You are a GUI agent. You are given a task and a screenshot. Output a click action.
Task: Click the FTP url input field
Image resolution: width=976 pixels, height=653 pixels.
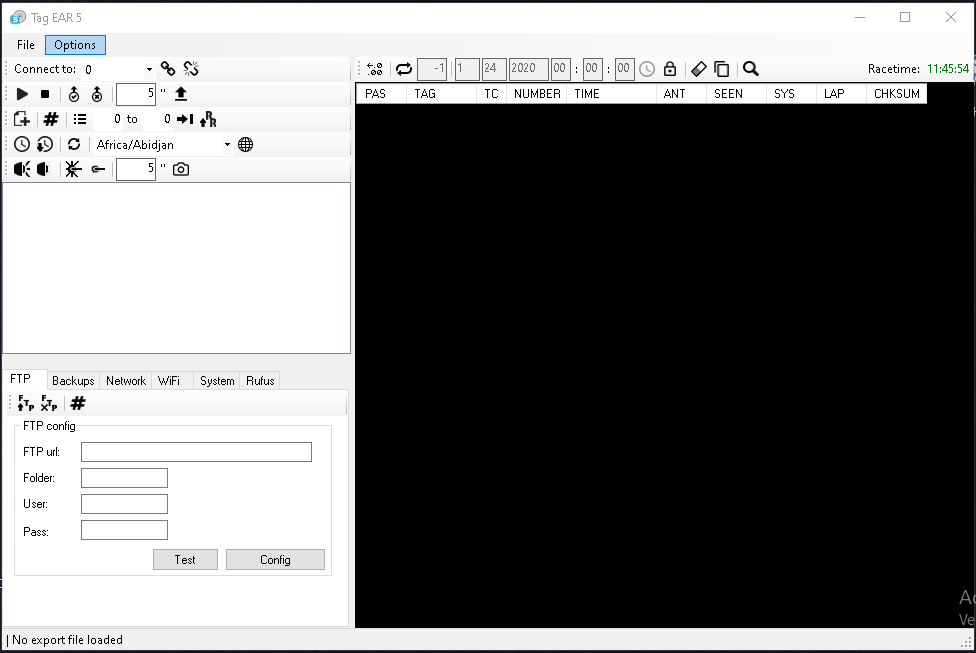(x=196, y=452)
